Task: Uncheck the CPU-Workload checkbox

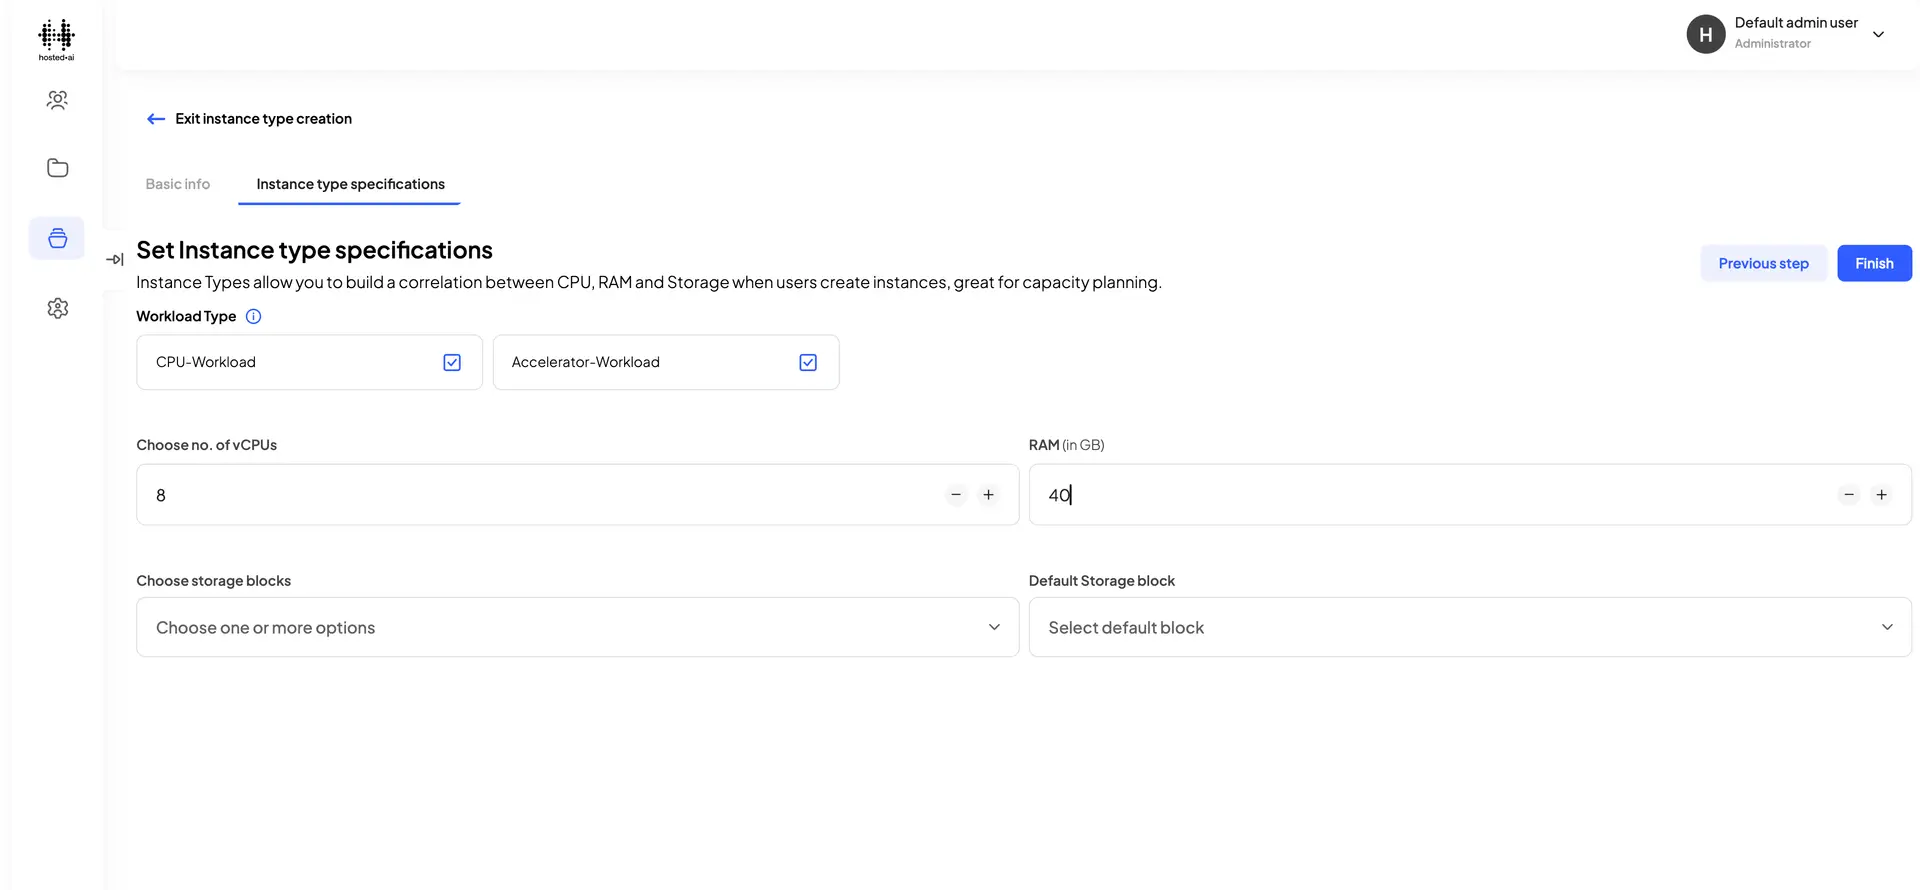Action: (x=452, y=362)
